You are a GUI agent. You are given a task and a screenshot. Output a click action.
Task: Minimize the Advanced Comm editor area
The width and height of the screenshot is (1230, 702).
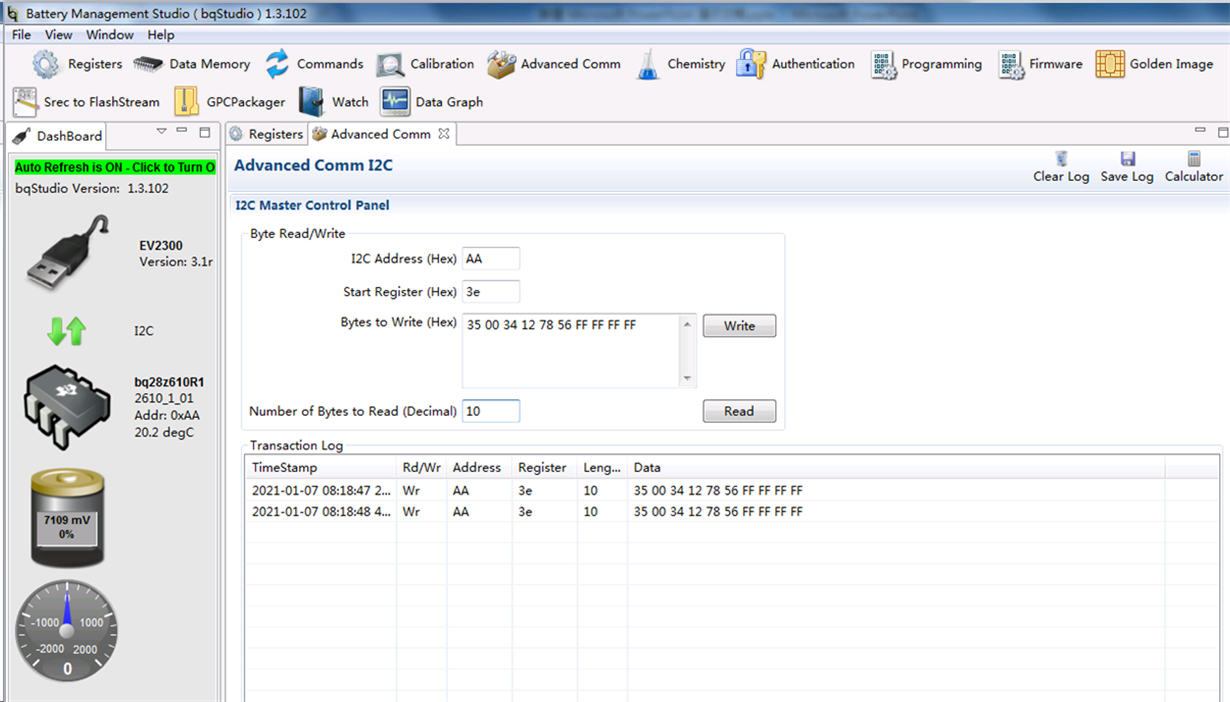point(1201,131)
